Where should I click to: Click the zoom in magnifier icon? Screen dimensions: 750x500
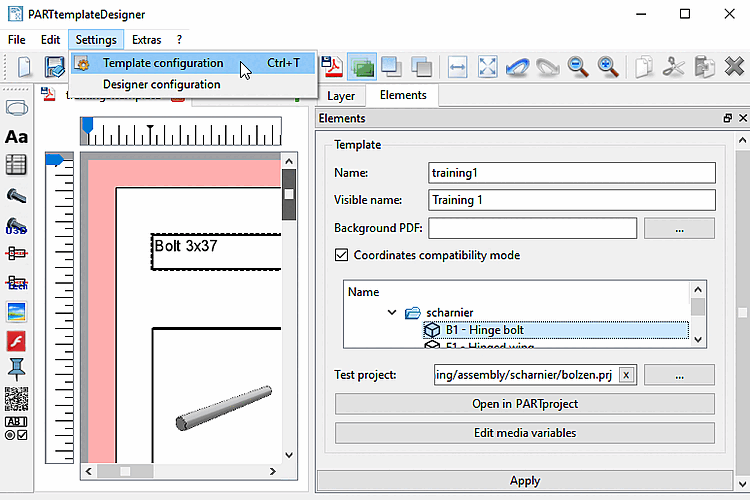tap(607, 67)
